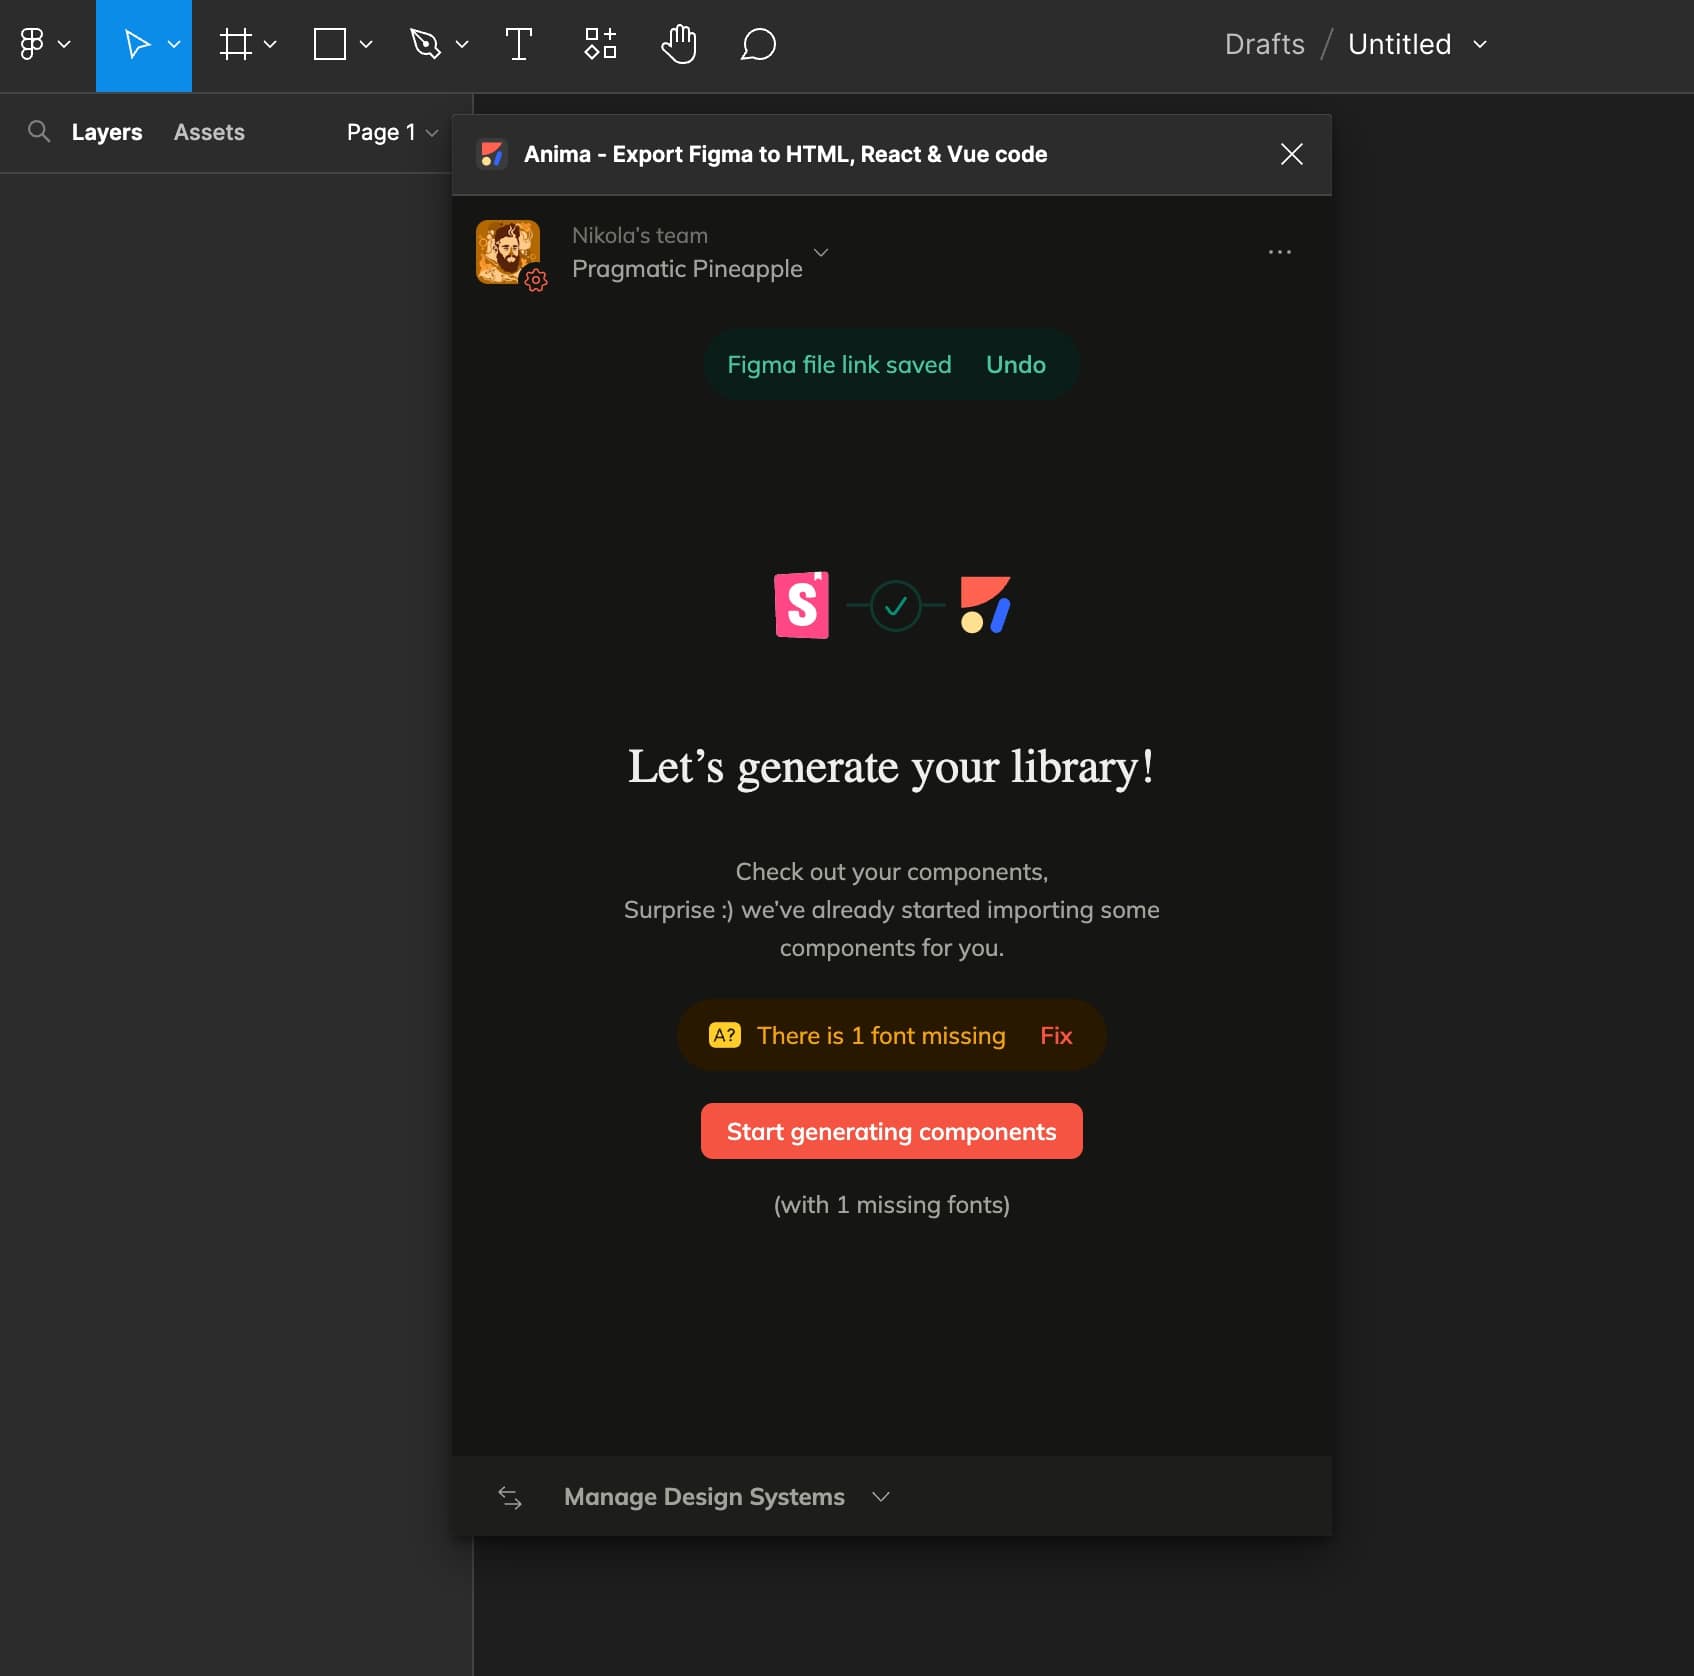Screen dimensions: 1694x1676
Task: Select the Text tool
Action: tap(518, 44)
